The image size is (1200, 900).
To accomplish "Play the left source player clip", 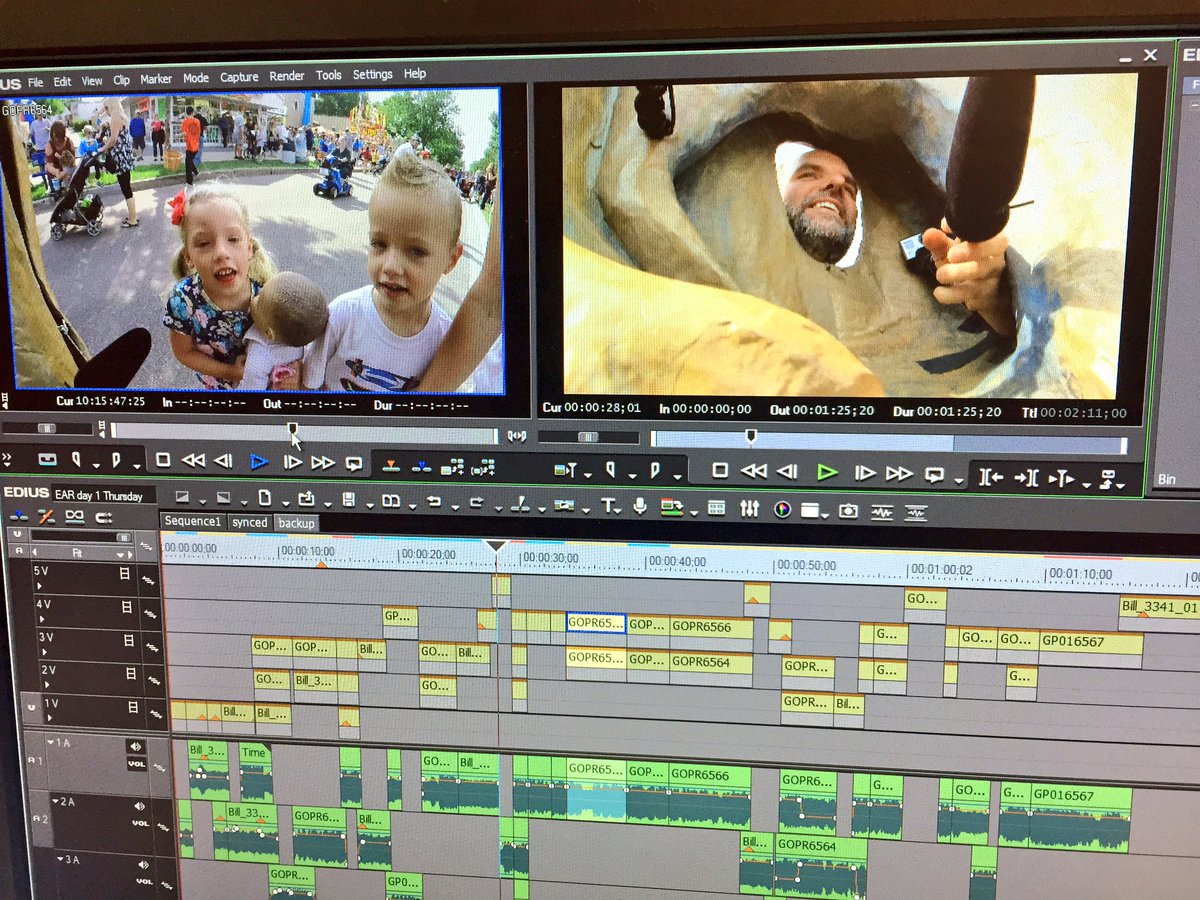I will (259, 462).
